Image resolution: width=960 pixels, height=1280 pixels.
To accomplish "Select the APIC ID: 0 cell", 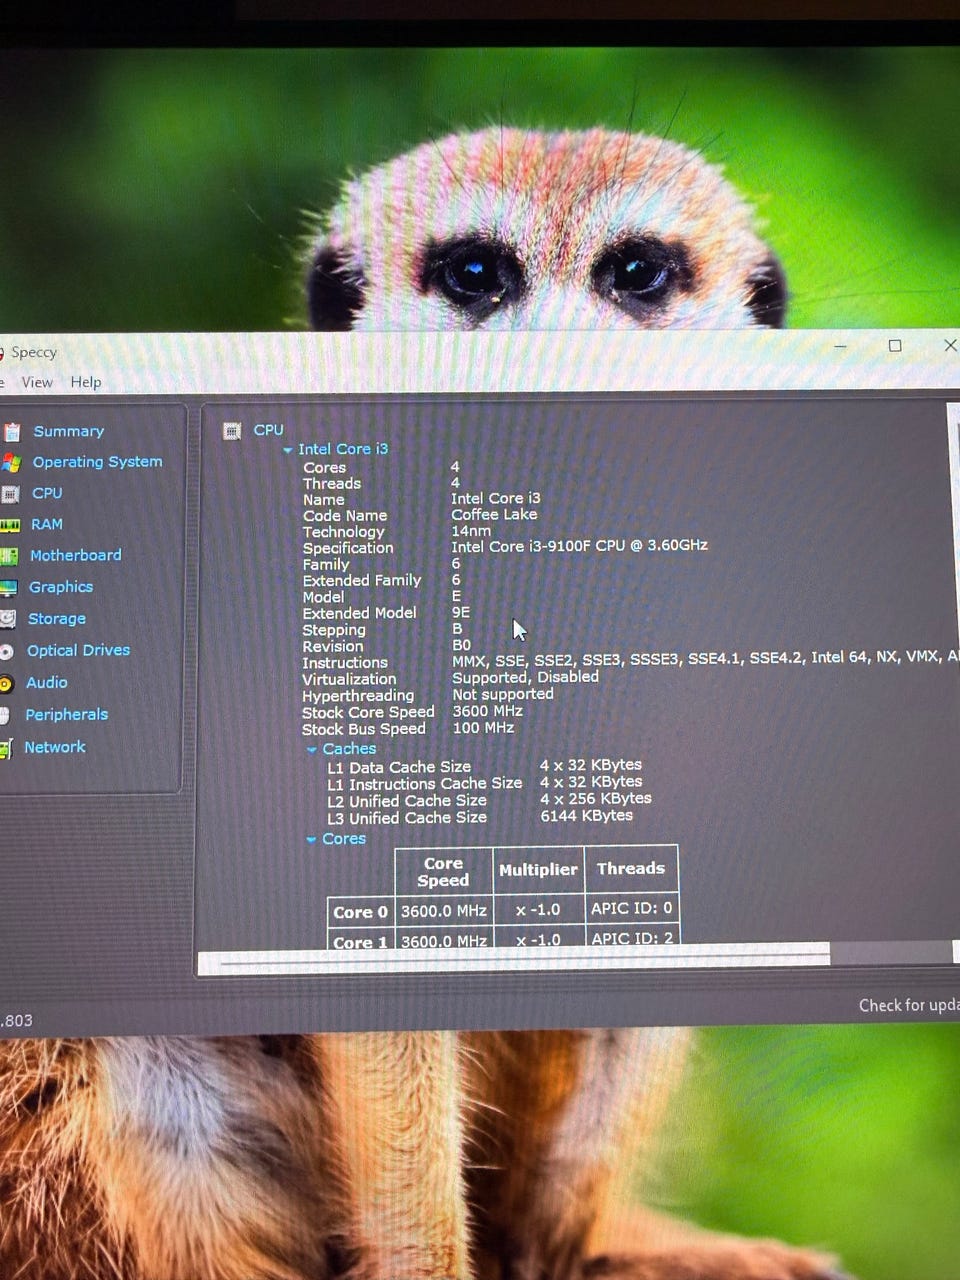I will click(631, 908).
